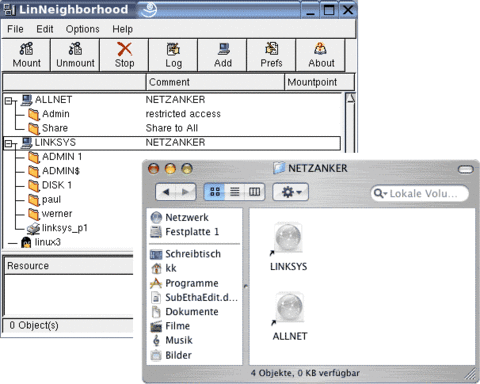Viewport: 480px width, 384px height.
Task: Click the tree list scrollbar up arrow
Action: tap(350, 98)
